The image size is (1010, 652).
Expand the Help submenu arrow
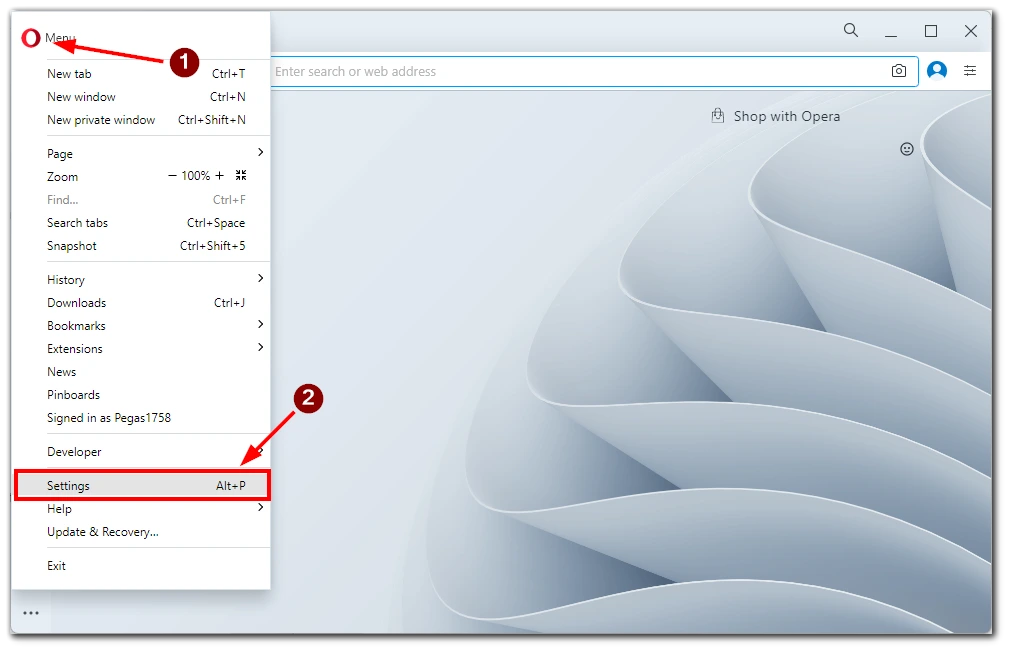[260, 508]
